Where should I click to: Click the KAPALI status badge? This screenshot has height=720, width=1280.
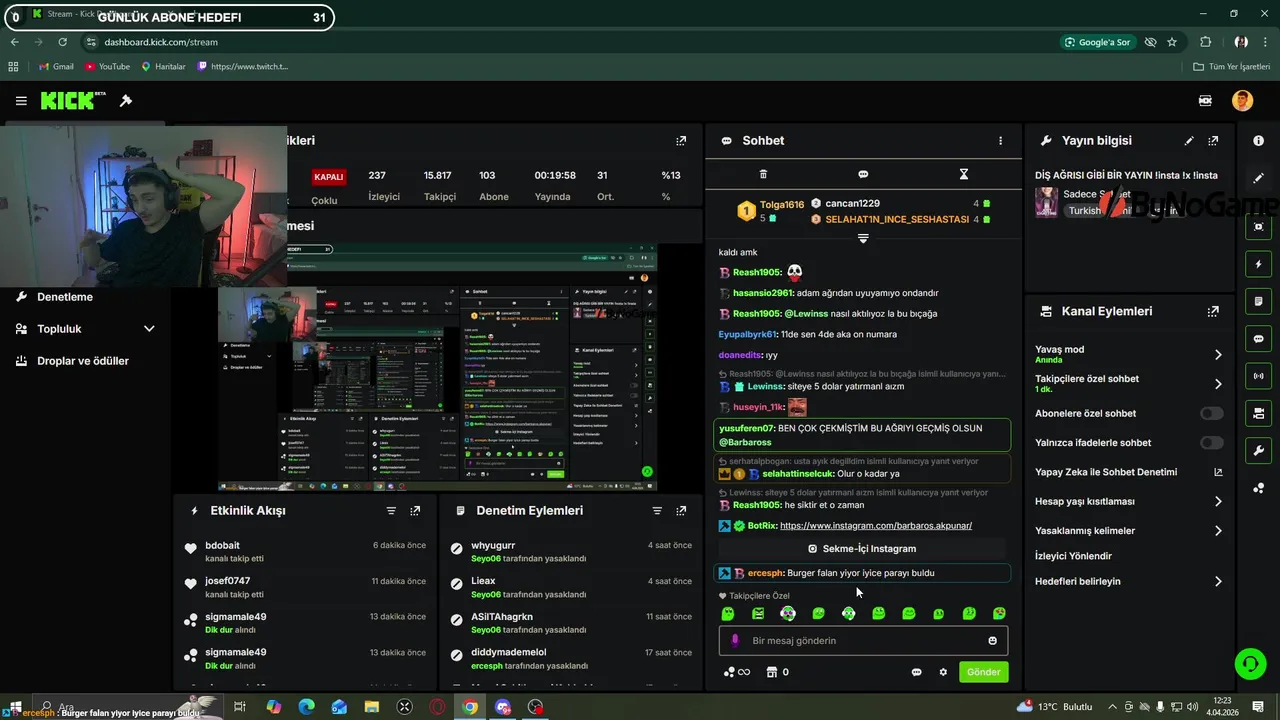tap(329, 177)
